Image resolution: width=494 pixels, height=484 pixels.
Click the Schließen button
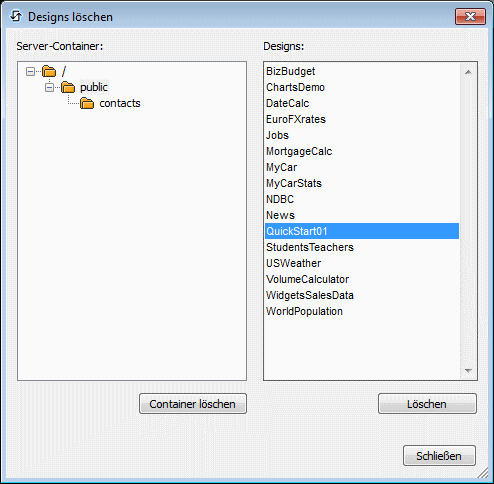coord(439,456)
